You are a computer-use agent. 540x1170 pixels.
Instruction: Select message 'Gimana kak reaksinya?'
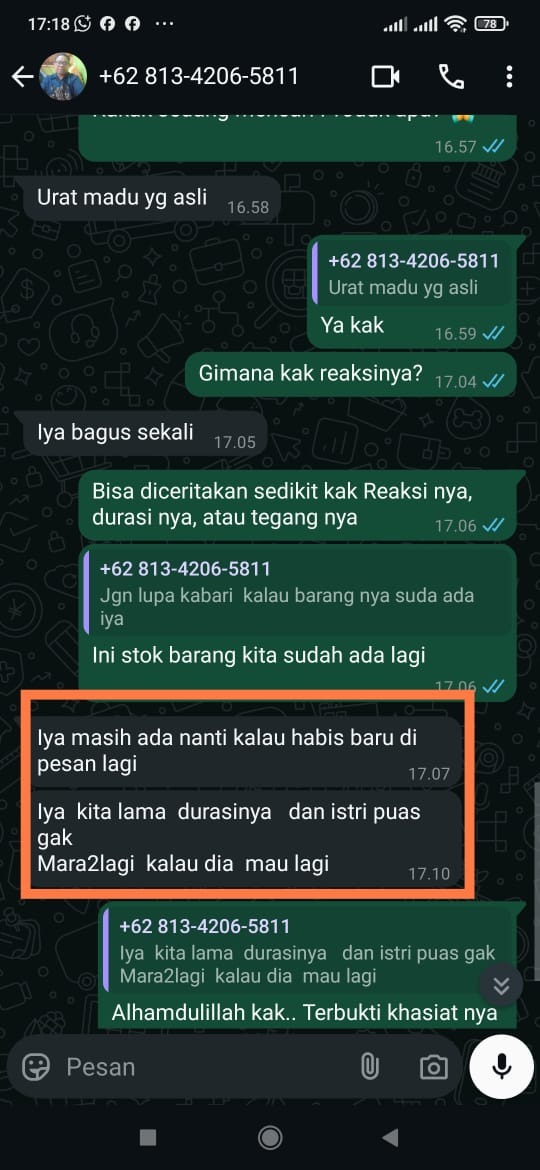tap(351, 375)
